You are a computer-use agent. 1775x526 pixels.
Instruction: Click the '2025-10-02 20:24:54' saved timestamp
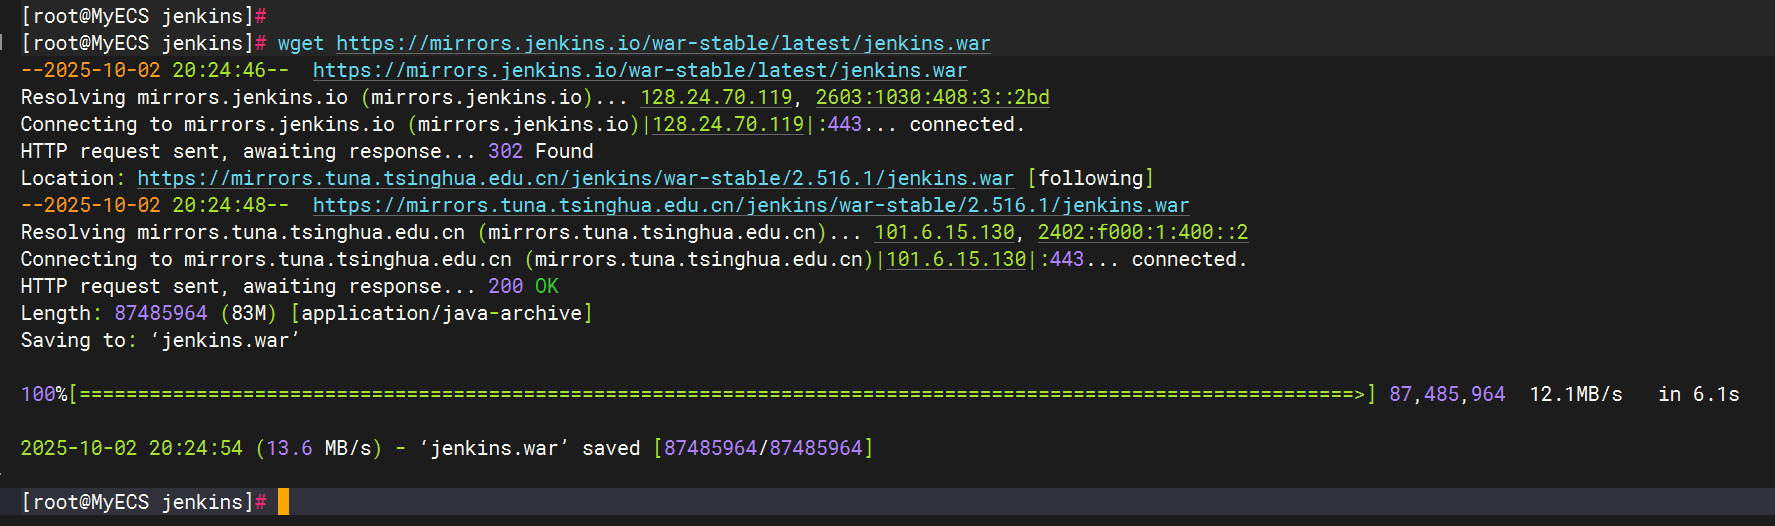132,448
